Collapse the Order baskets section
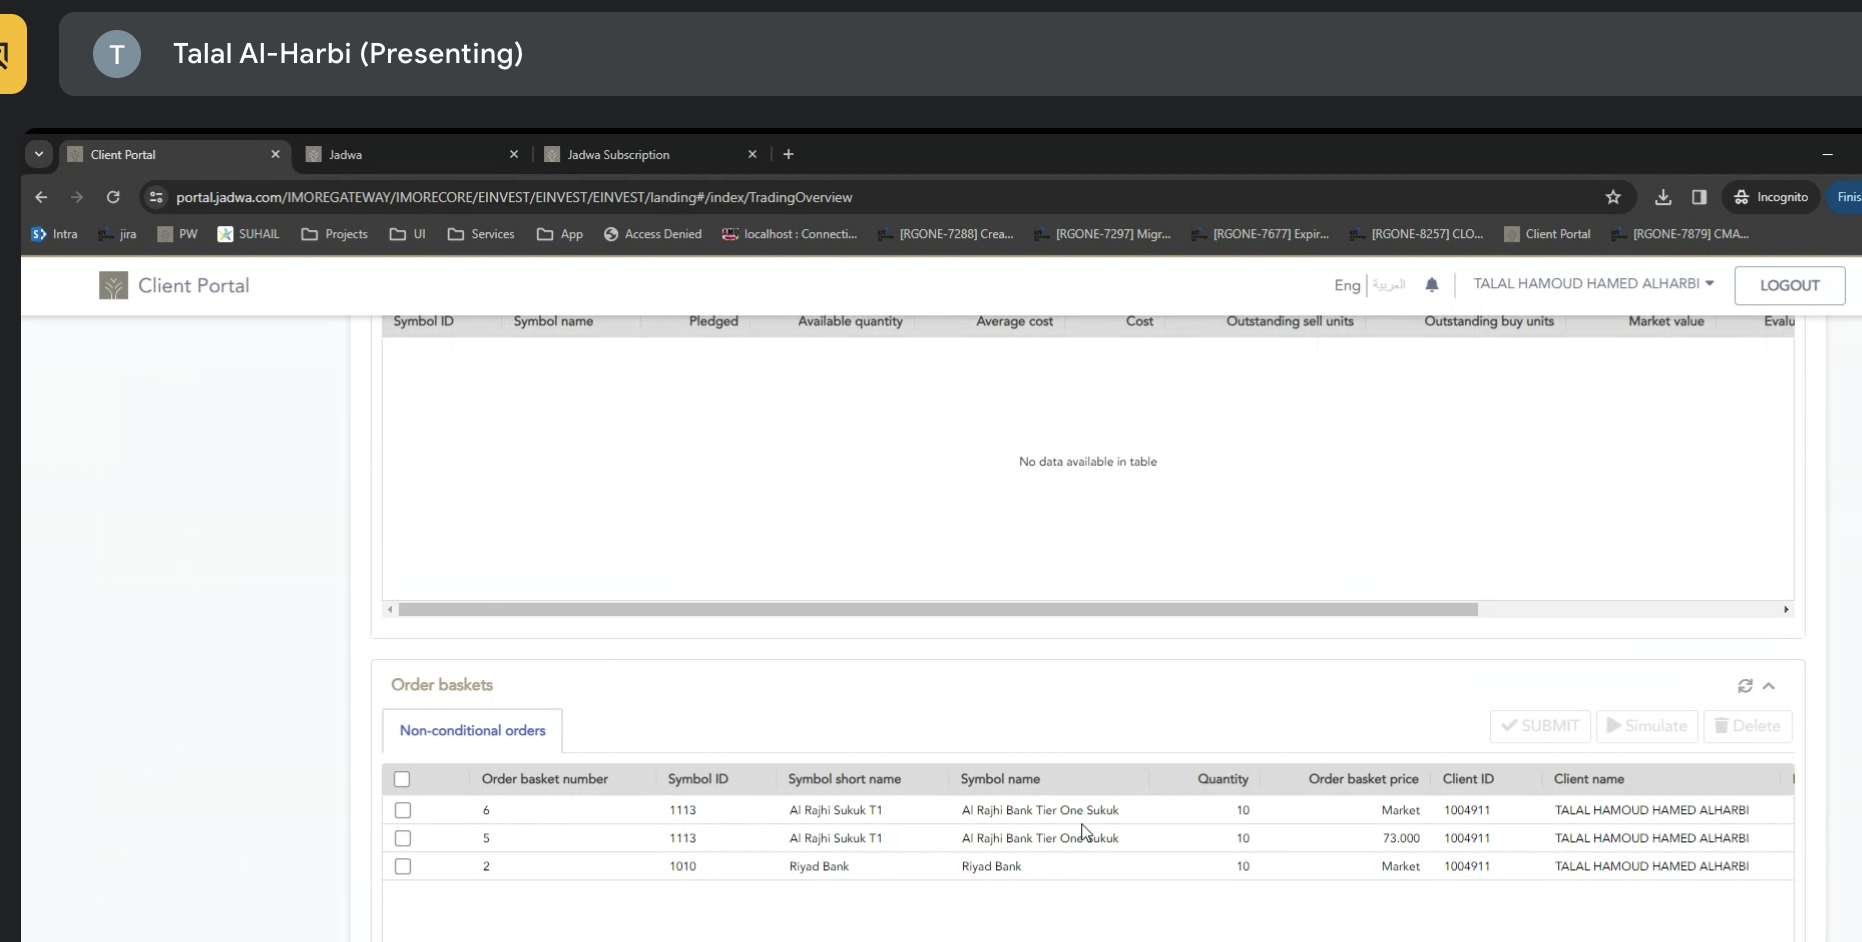1862x942 pixels. (x=1769, y=686)
